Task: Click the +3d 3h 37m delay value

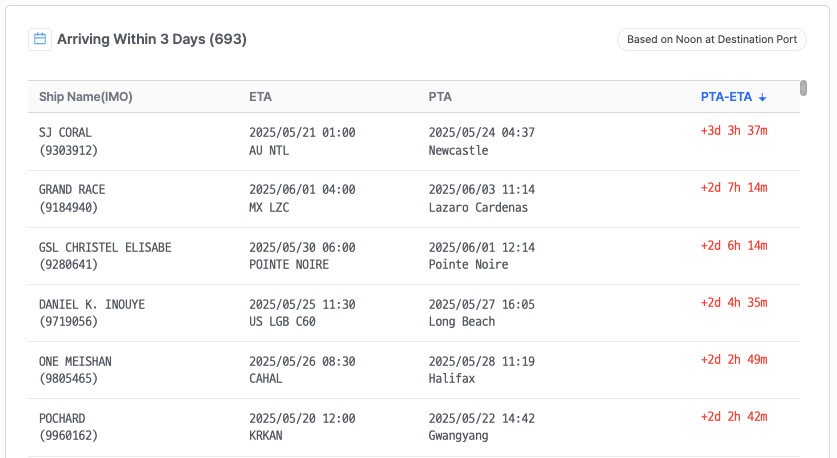Action: (734, 131)
